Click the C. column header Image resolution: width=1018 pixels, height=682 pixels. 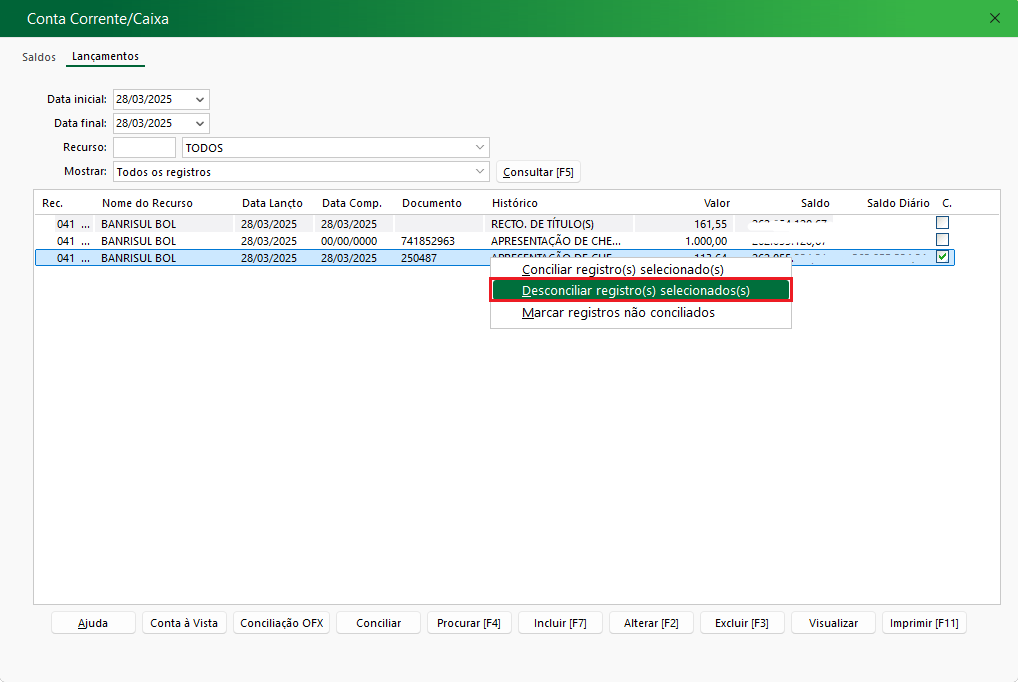coord(947,203)
